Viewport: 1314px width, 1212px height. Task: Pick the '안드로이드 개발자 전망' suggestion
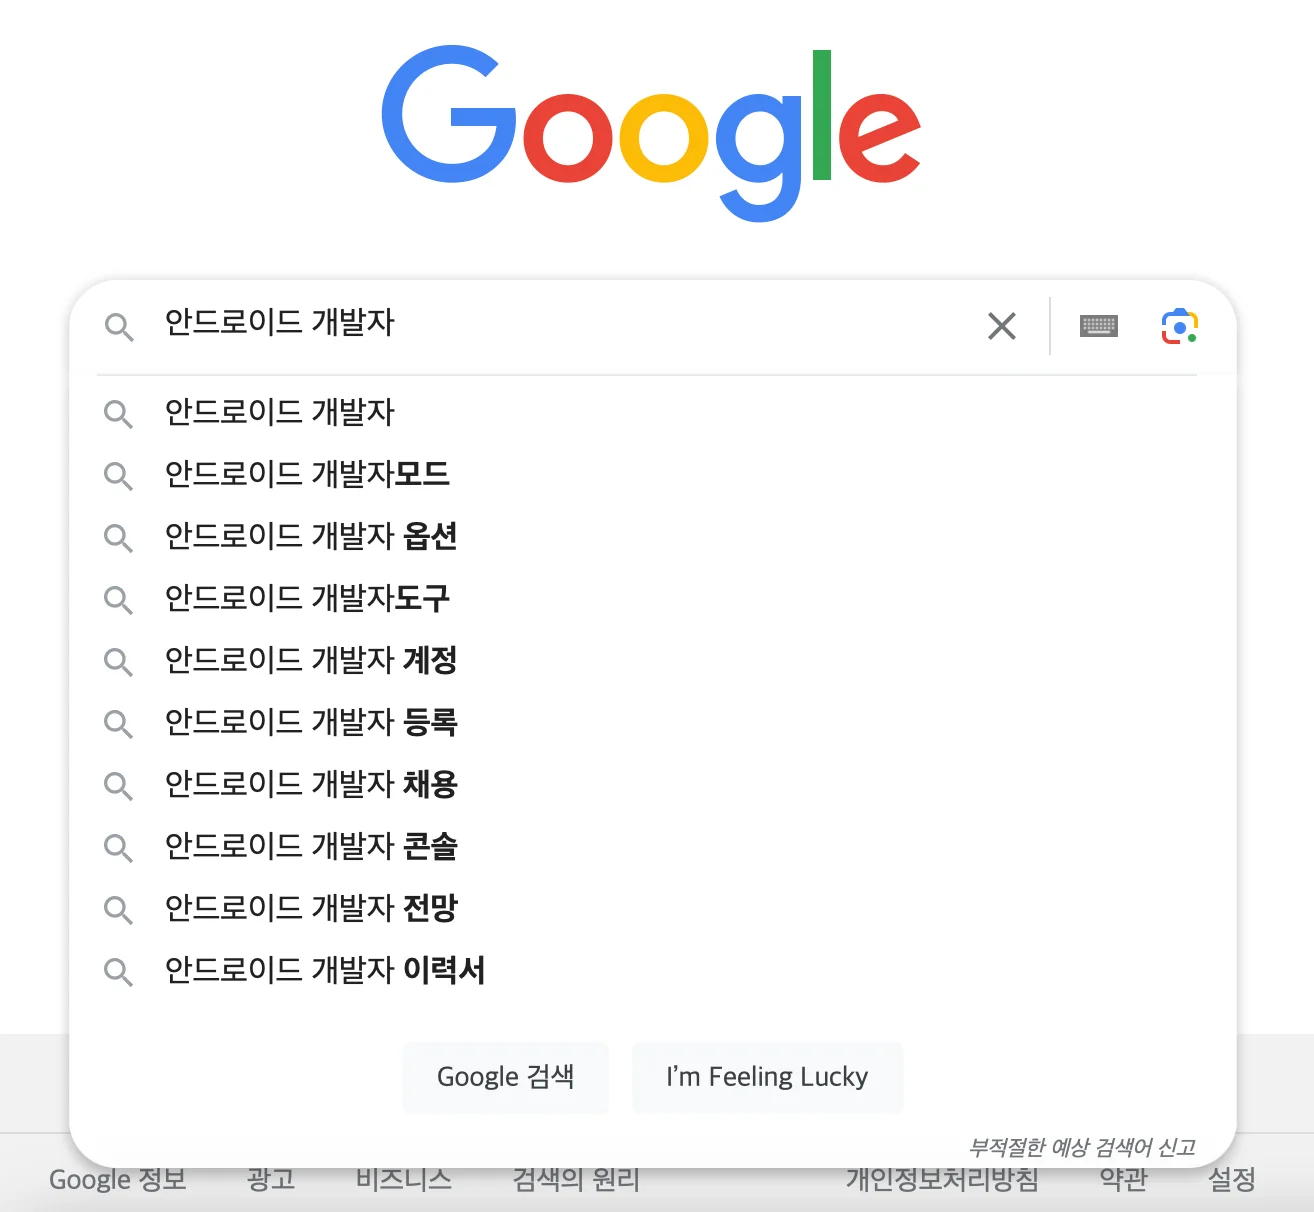311,909
